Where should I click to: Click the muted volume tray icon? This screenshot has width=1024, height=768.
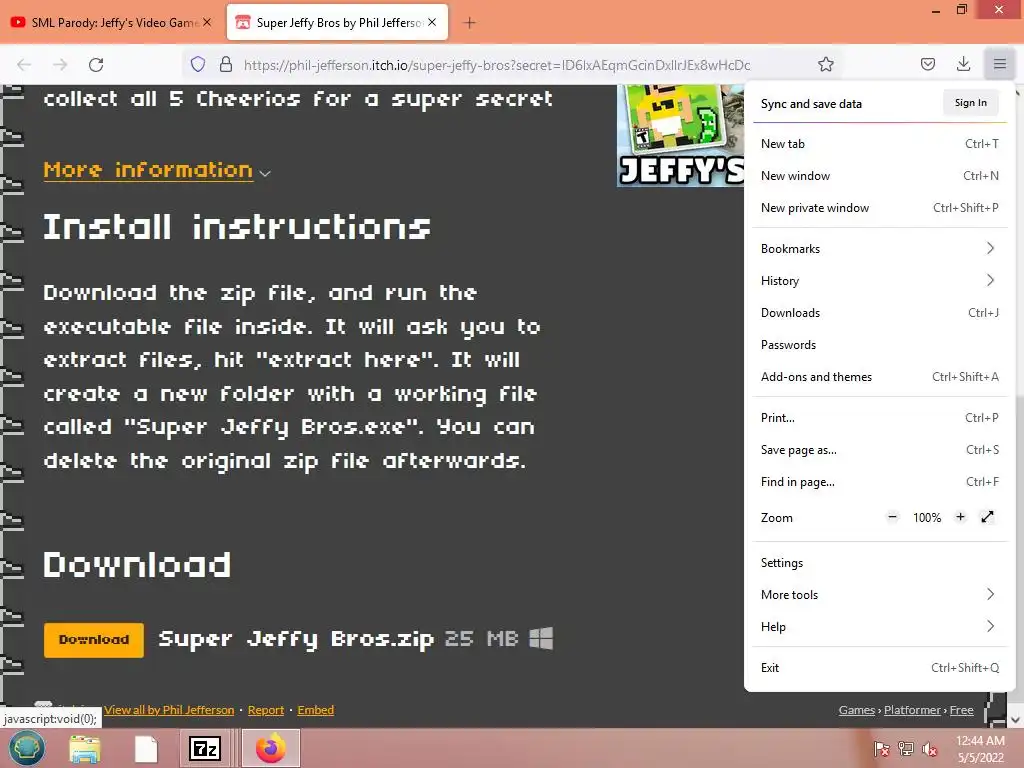point(930,749)
